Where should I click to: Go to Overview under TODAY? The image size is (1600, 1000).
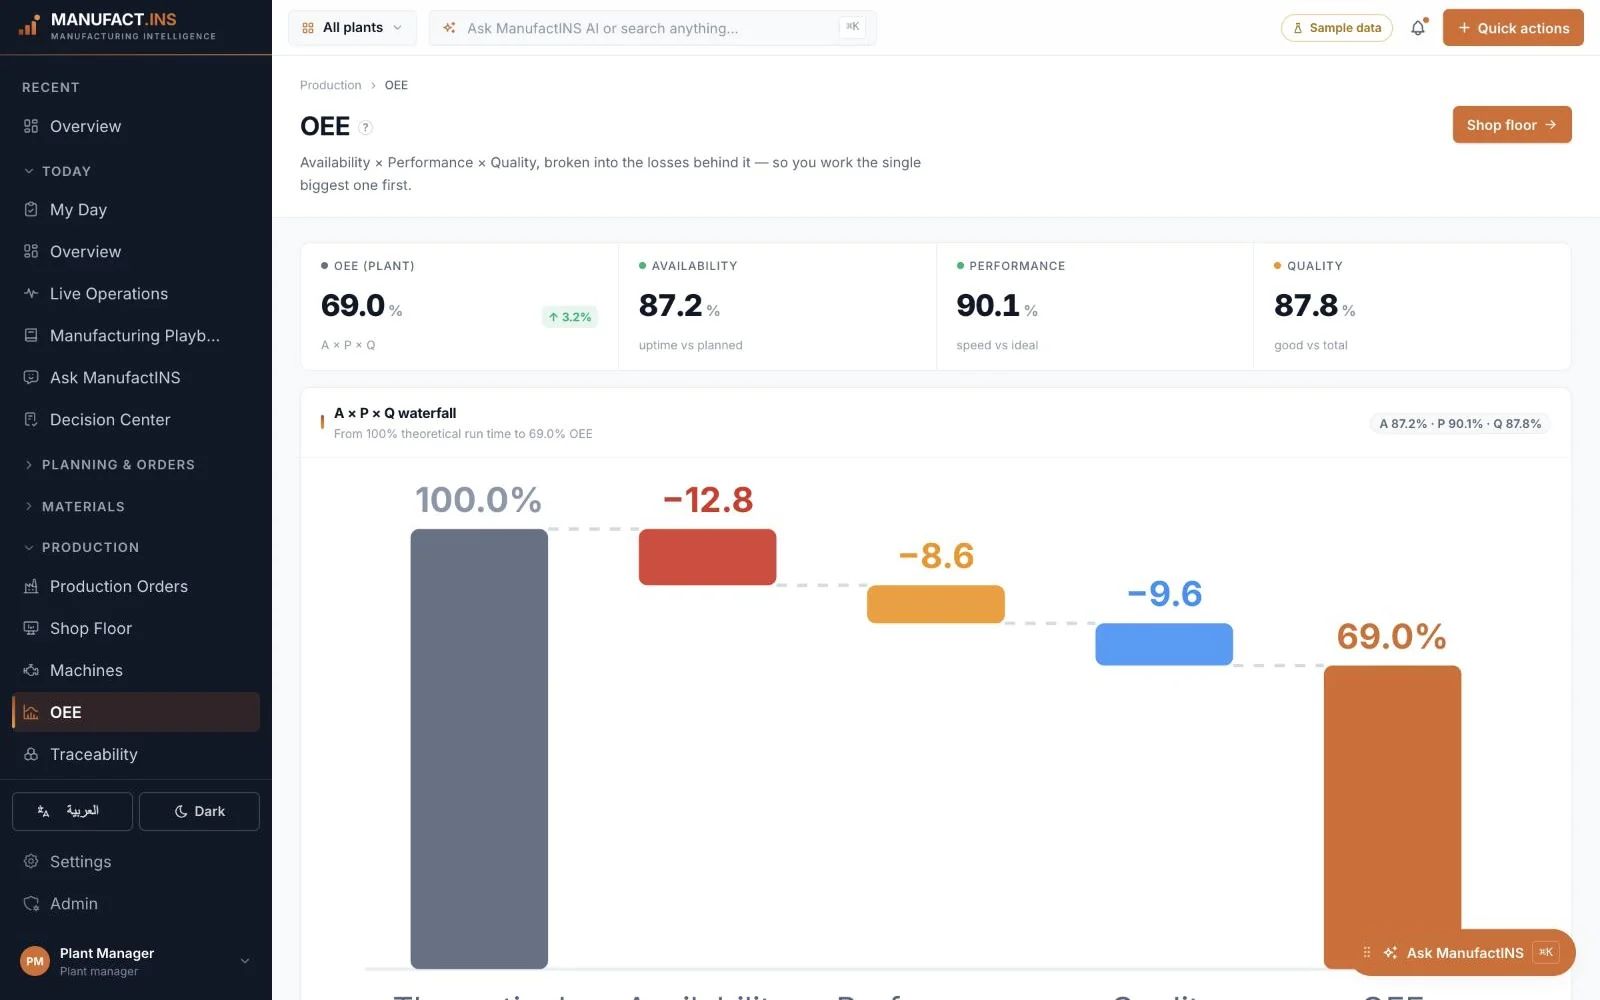pos(136,251)
